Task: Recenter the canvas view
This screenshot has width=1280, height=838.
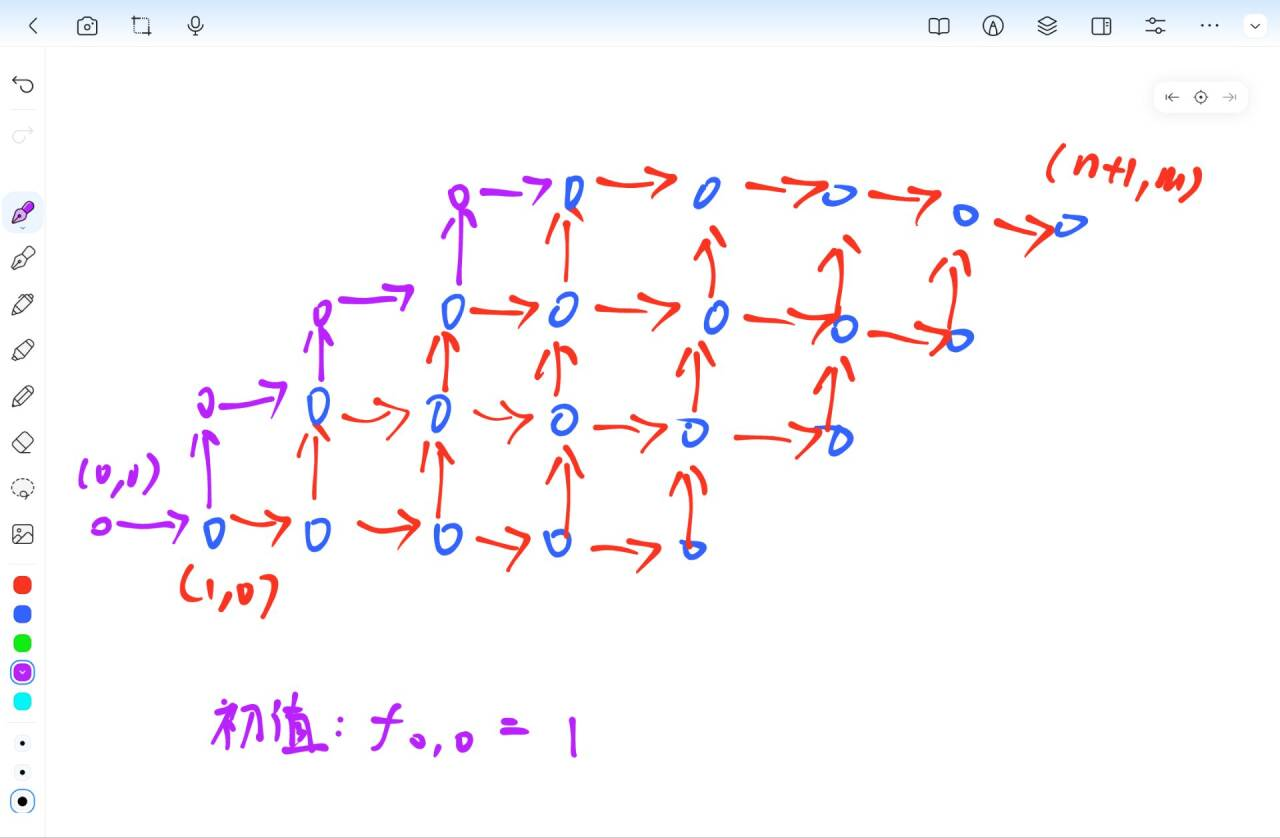Action: click(x=1201, y=97)
